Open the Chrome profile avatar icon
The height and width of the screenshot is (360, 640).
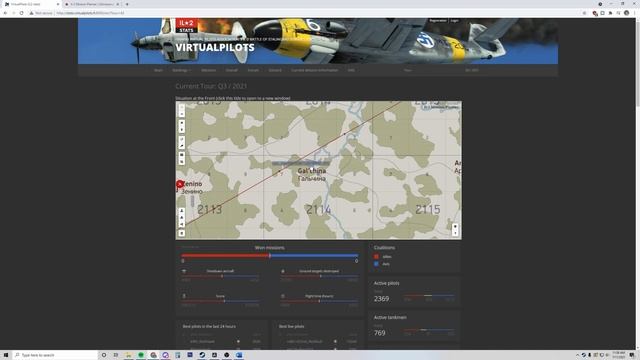pos(627,13)
